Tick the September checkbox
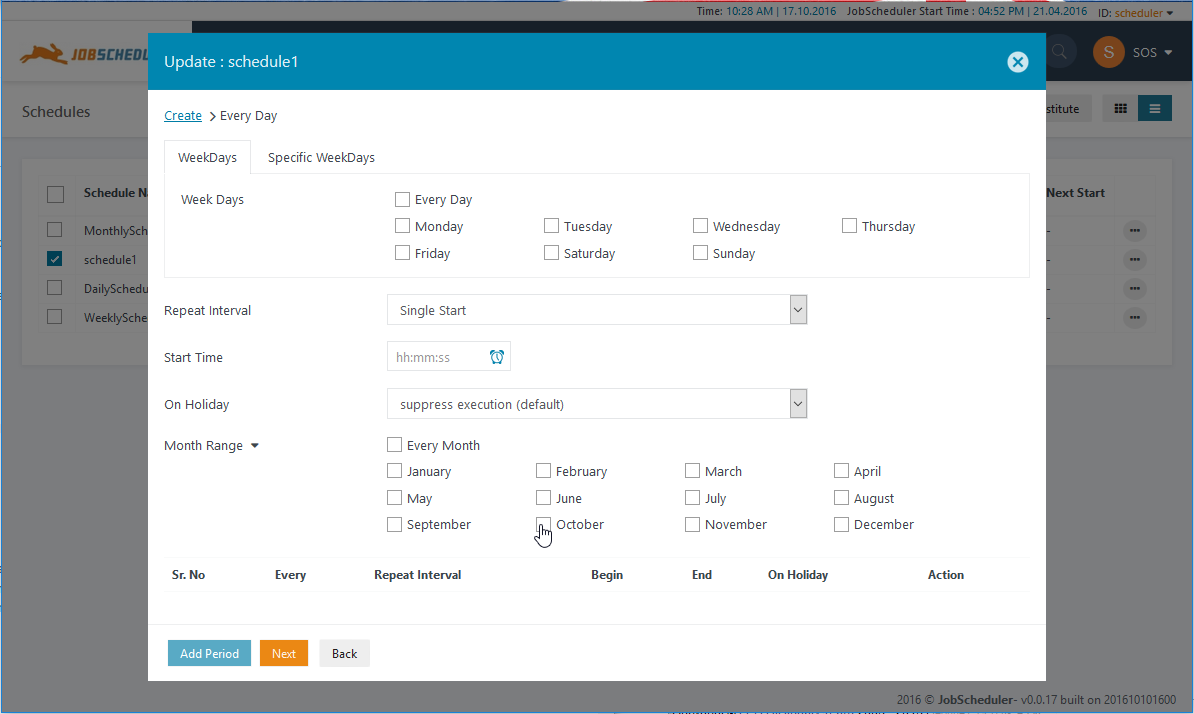 pos(394,524)
